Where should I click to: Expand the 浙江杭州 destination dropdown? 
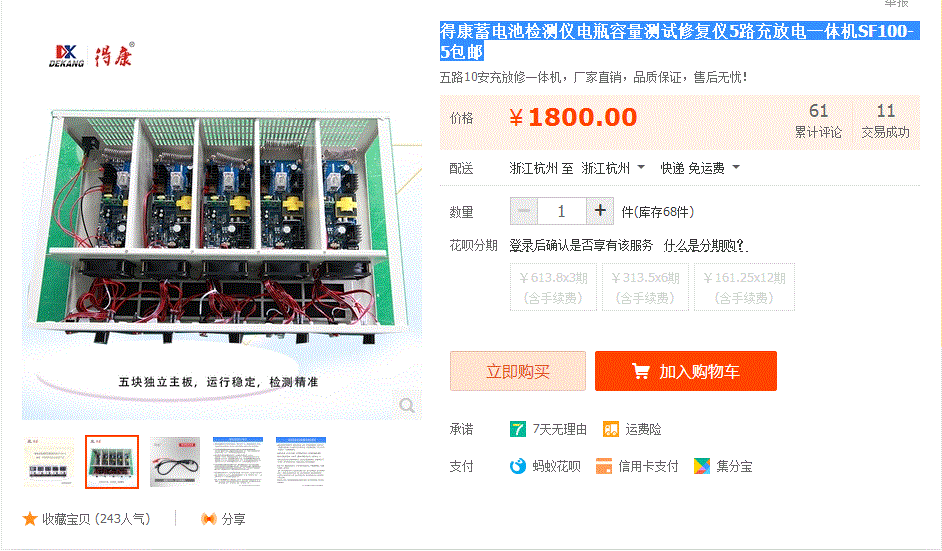pos(613,168)
